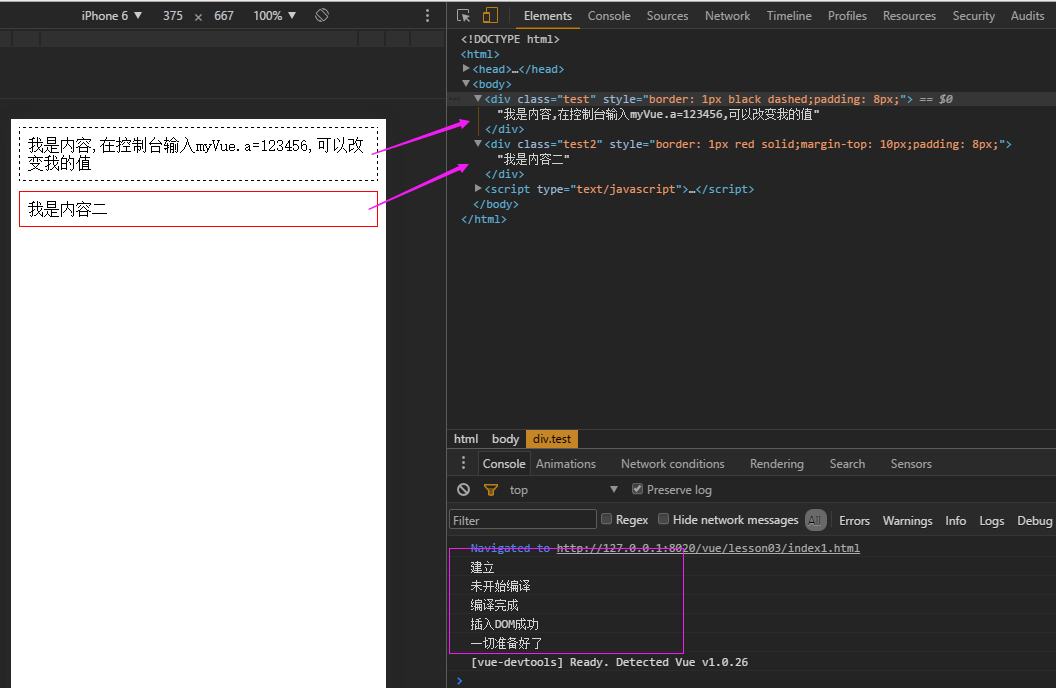The width and height of the screenshot is (1056, 688).
Task: Filter console by Logs
Action: coord(991,520)
